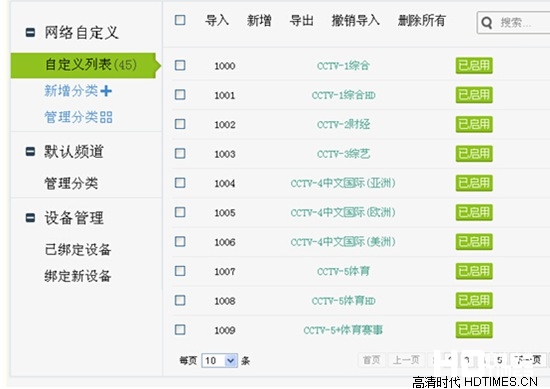550x389 pixels.
Task: Open 自定义列表(45) in sidebar
Action: (86, 65)
